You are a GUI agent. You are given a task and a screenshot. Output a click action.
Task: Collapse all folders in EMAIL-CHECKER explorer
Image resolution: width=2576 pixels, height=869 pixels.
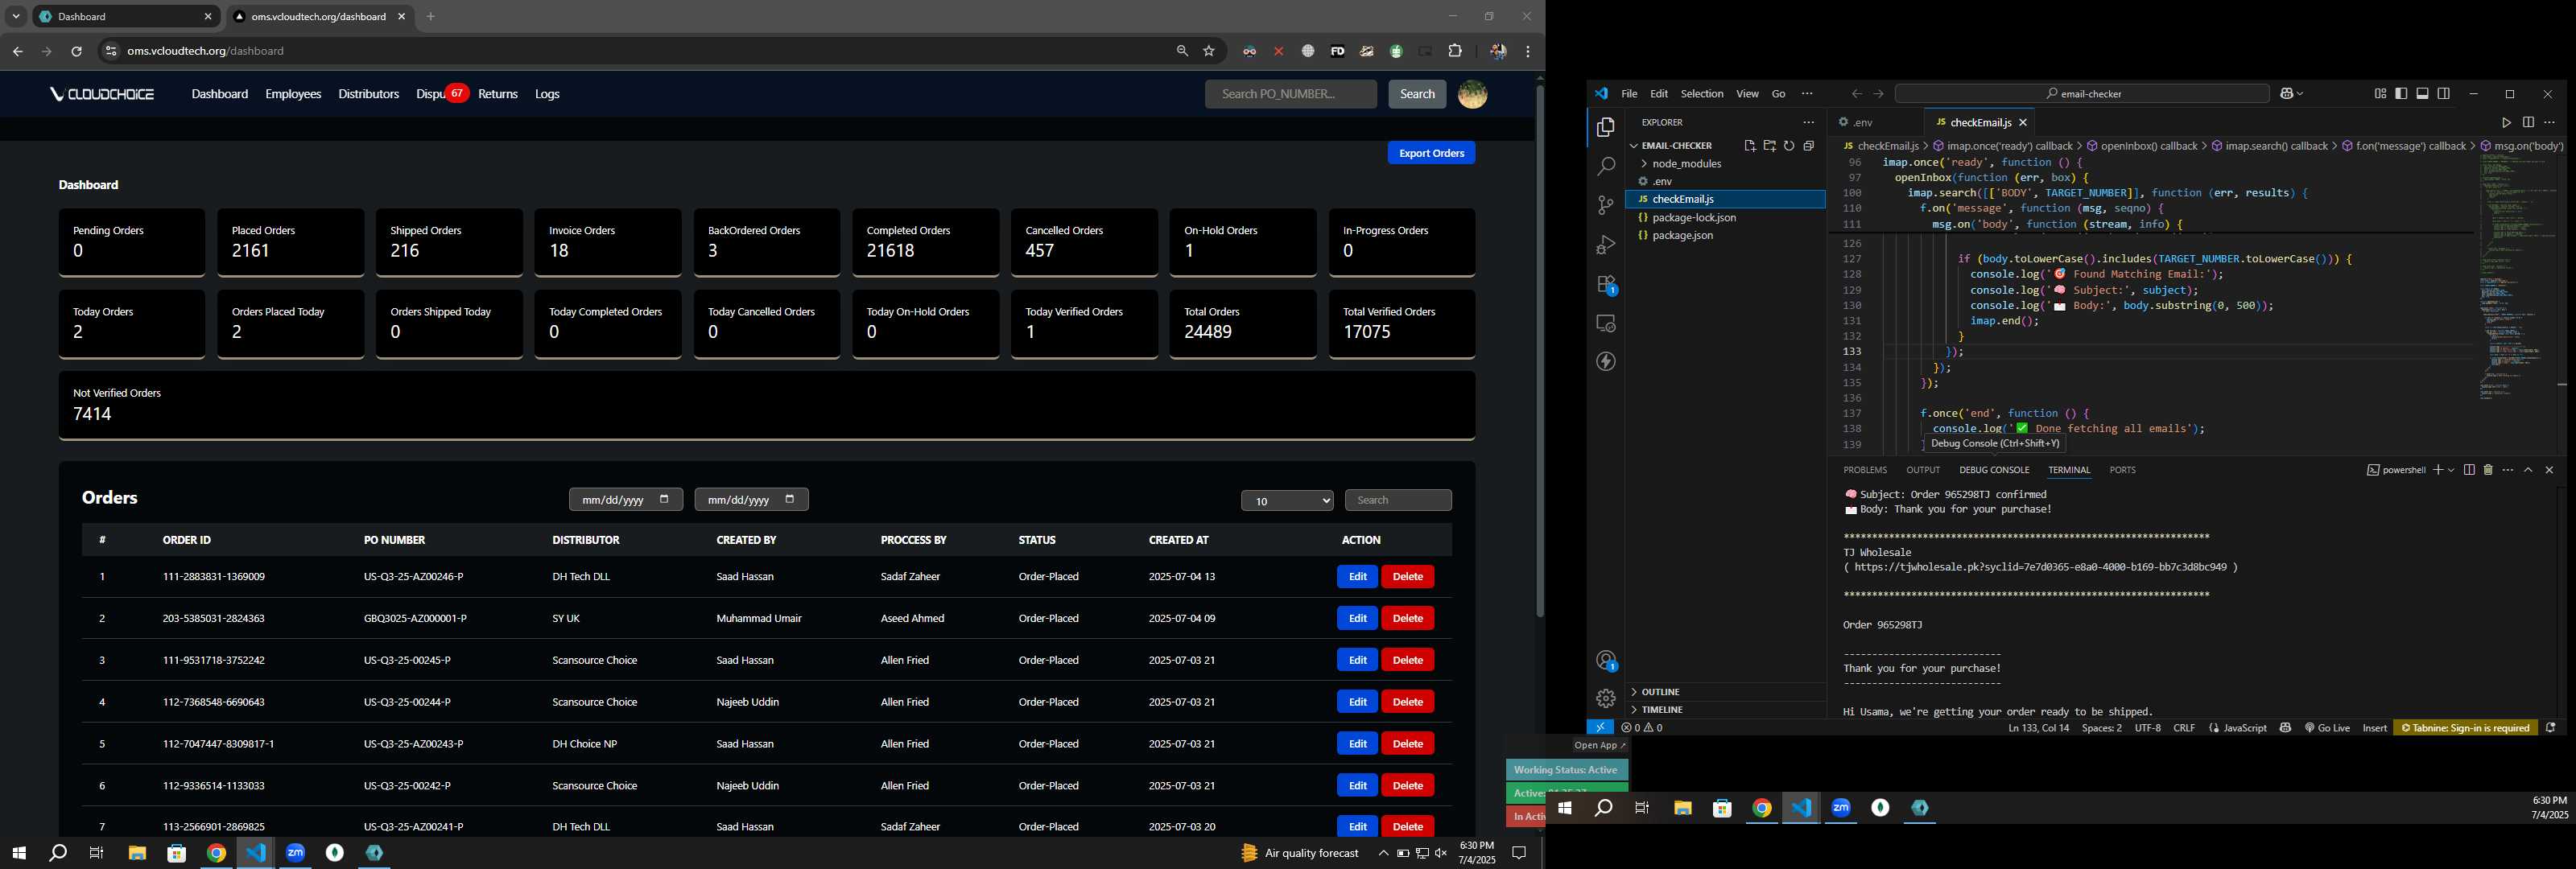[1808, 146]
